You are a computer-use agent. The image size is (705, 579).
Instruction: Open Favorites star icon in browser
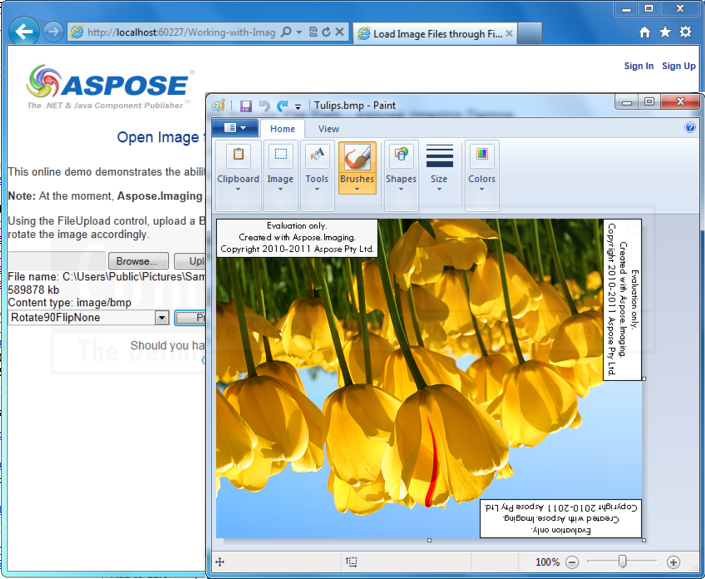[665, 32]
